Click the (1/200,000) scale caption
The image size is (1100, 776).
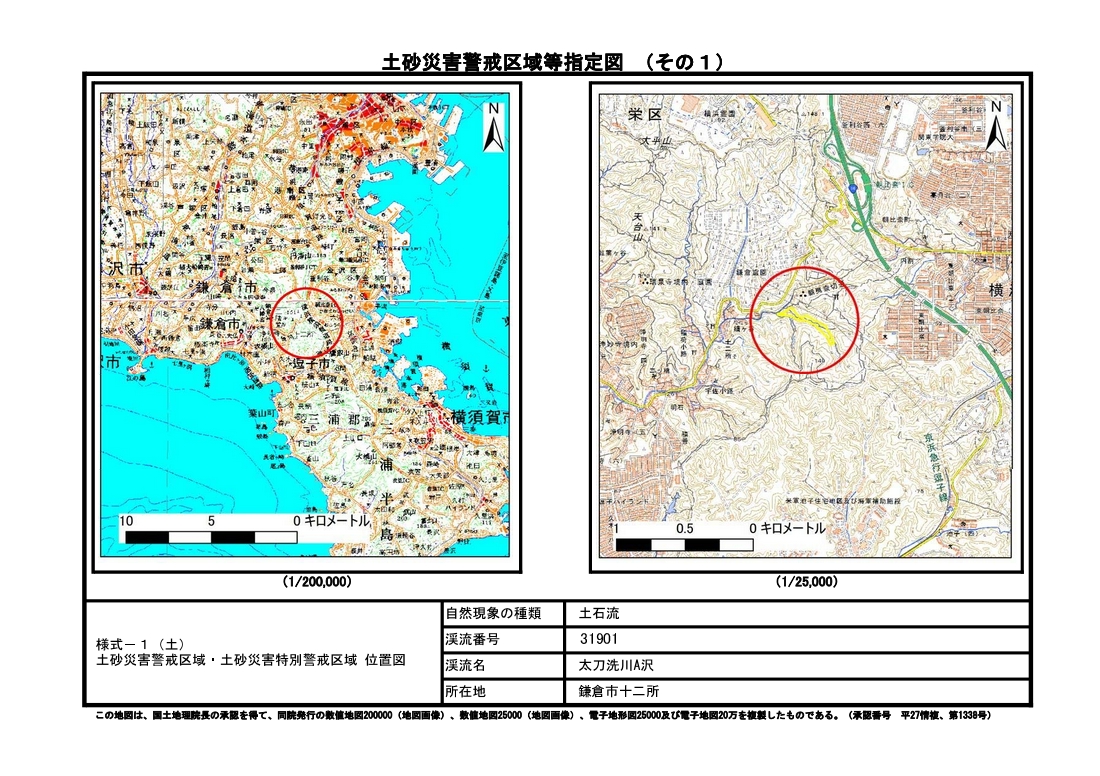(317, 581)
